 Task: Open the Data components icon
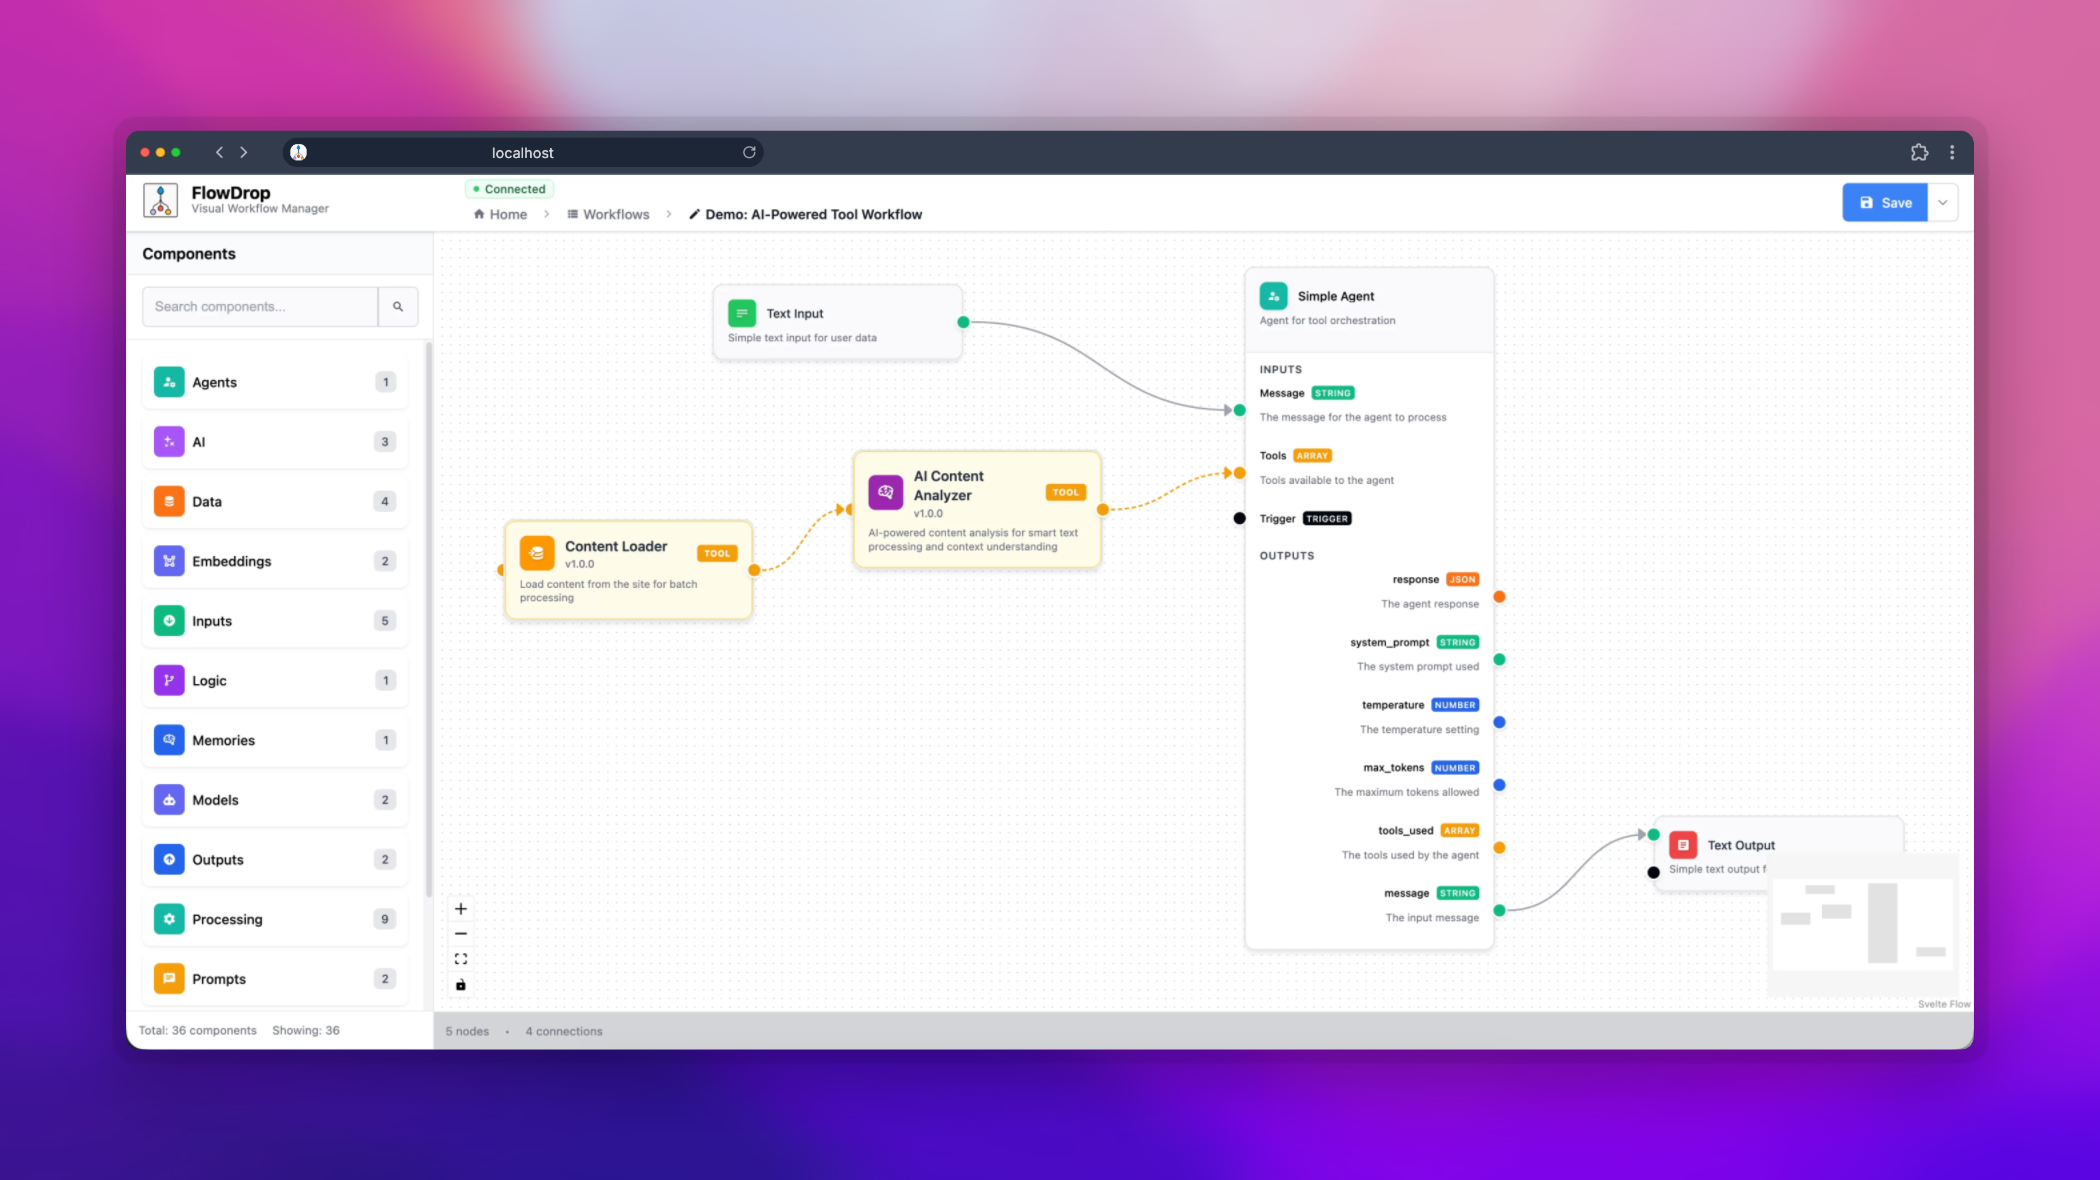168,501
